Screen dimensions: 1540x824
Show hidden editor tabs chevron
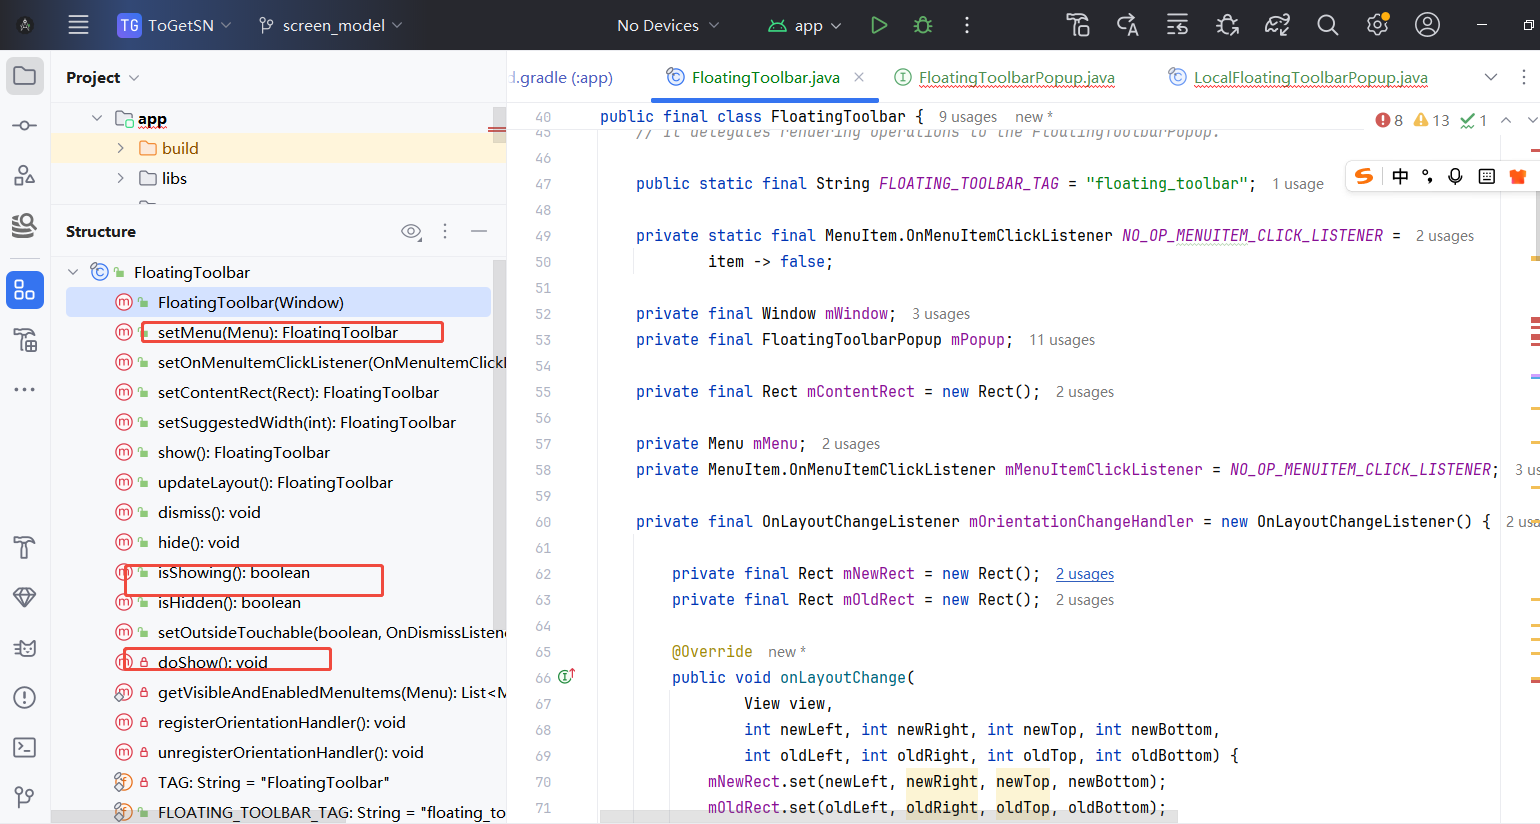point(1491,77)
